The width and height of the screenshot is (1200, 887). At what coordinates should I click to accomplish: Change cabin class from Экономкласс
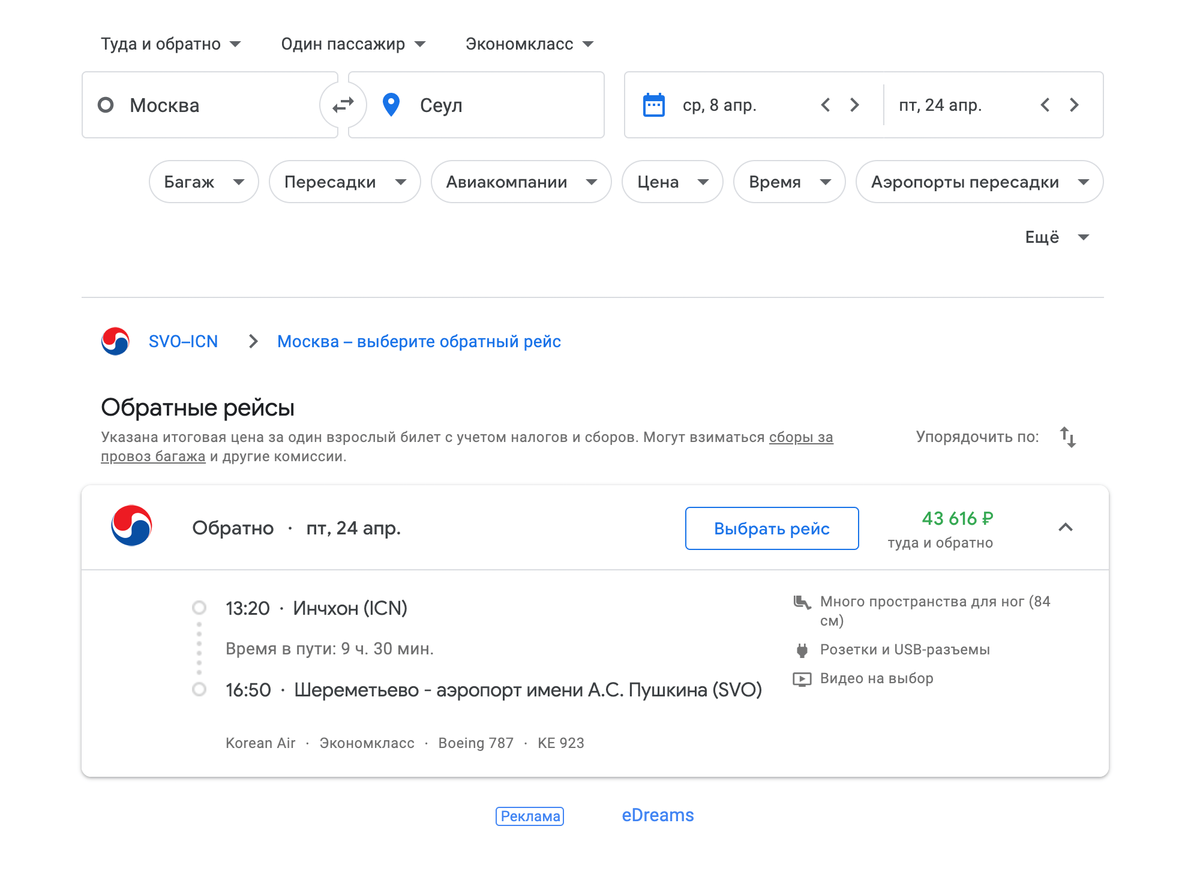coord(529,44)
